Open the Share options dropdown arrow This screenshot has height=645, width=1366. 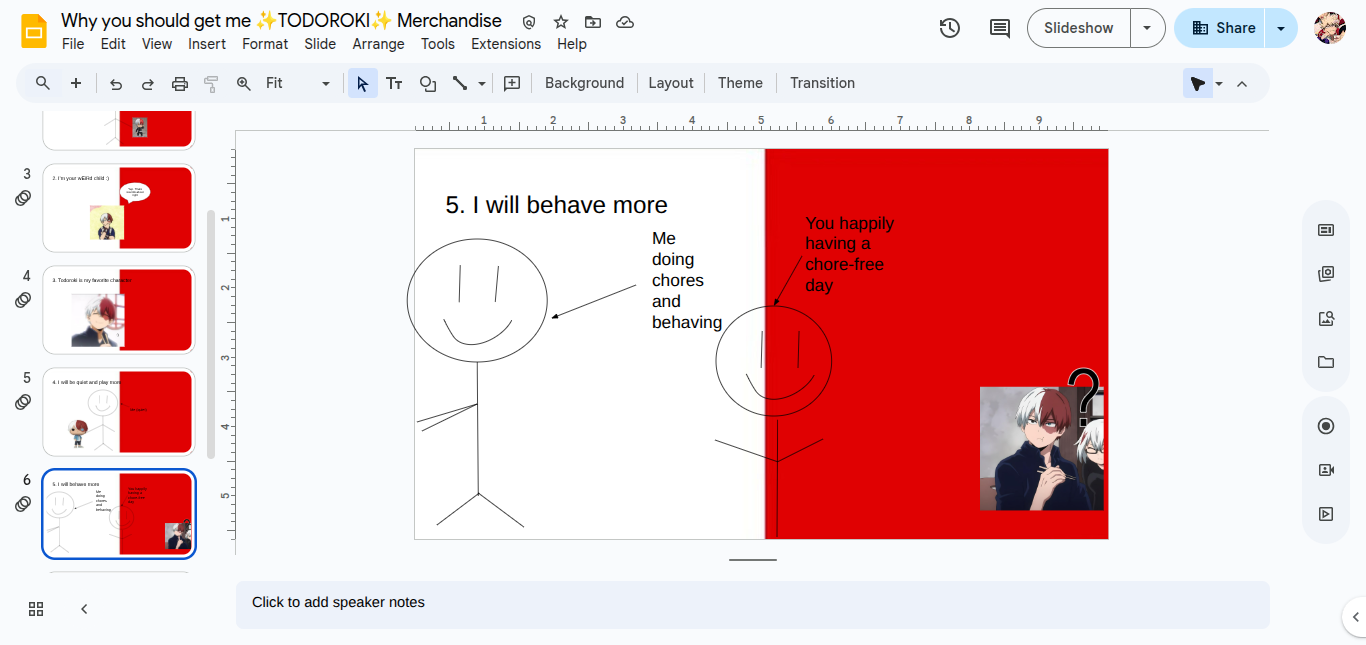[1281, 28]
